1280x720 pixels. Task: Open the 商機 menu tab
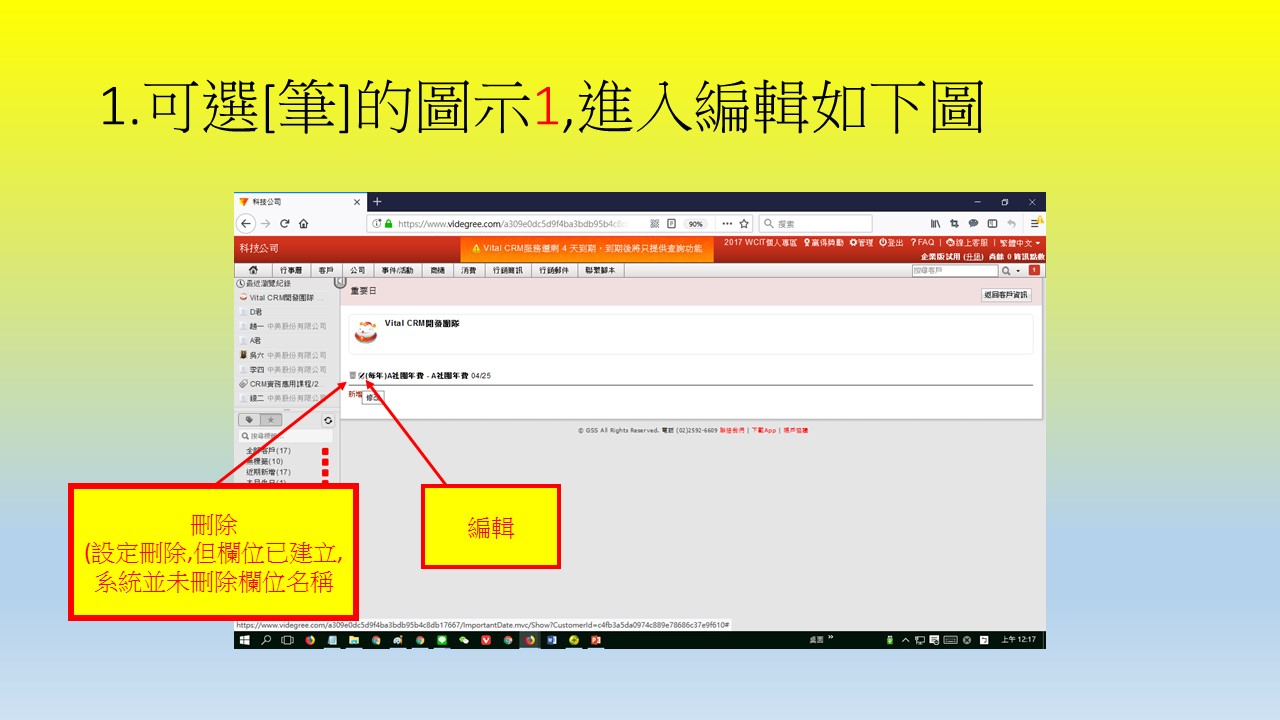pos(437,270)
